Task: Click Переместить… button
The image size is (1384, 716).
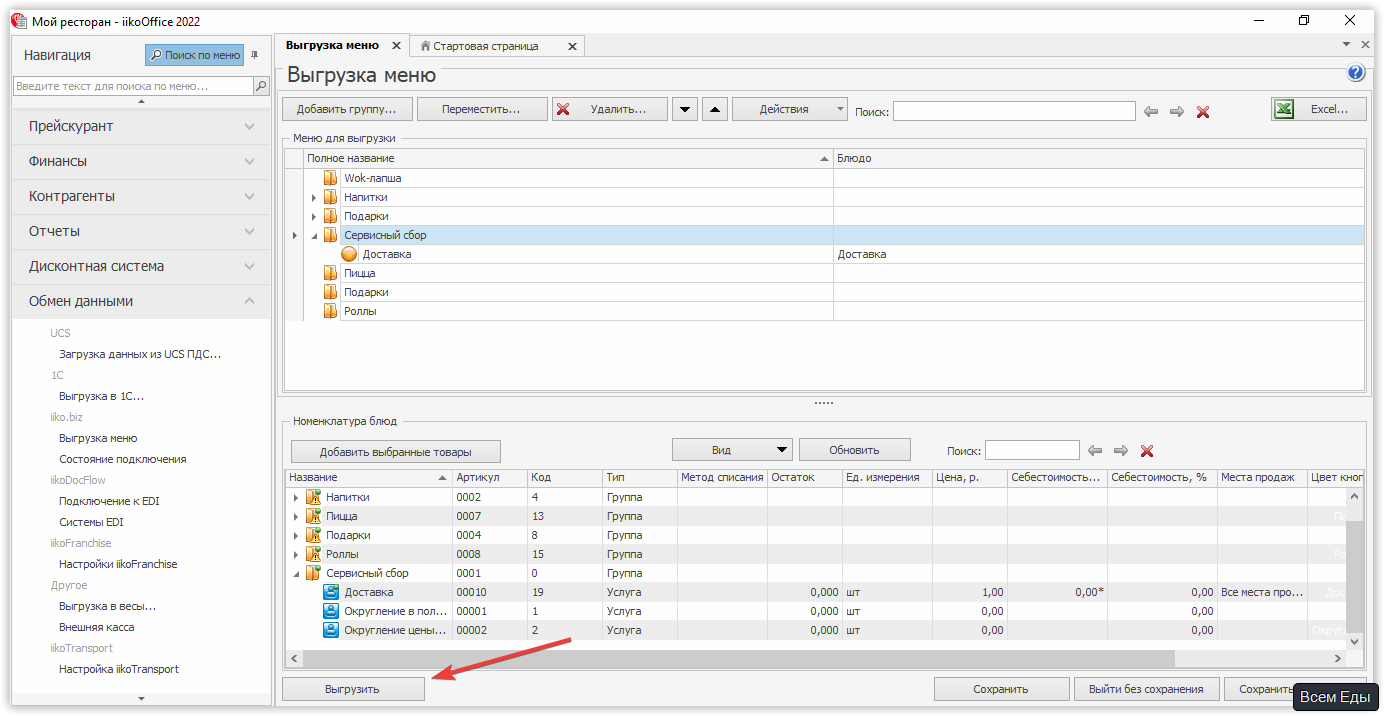Action: (x=482, y=109)
